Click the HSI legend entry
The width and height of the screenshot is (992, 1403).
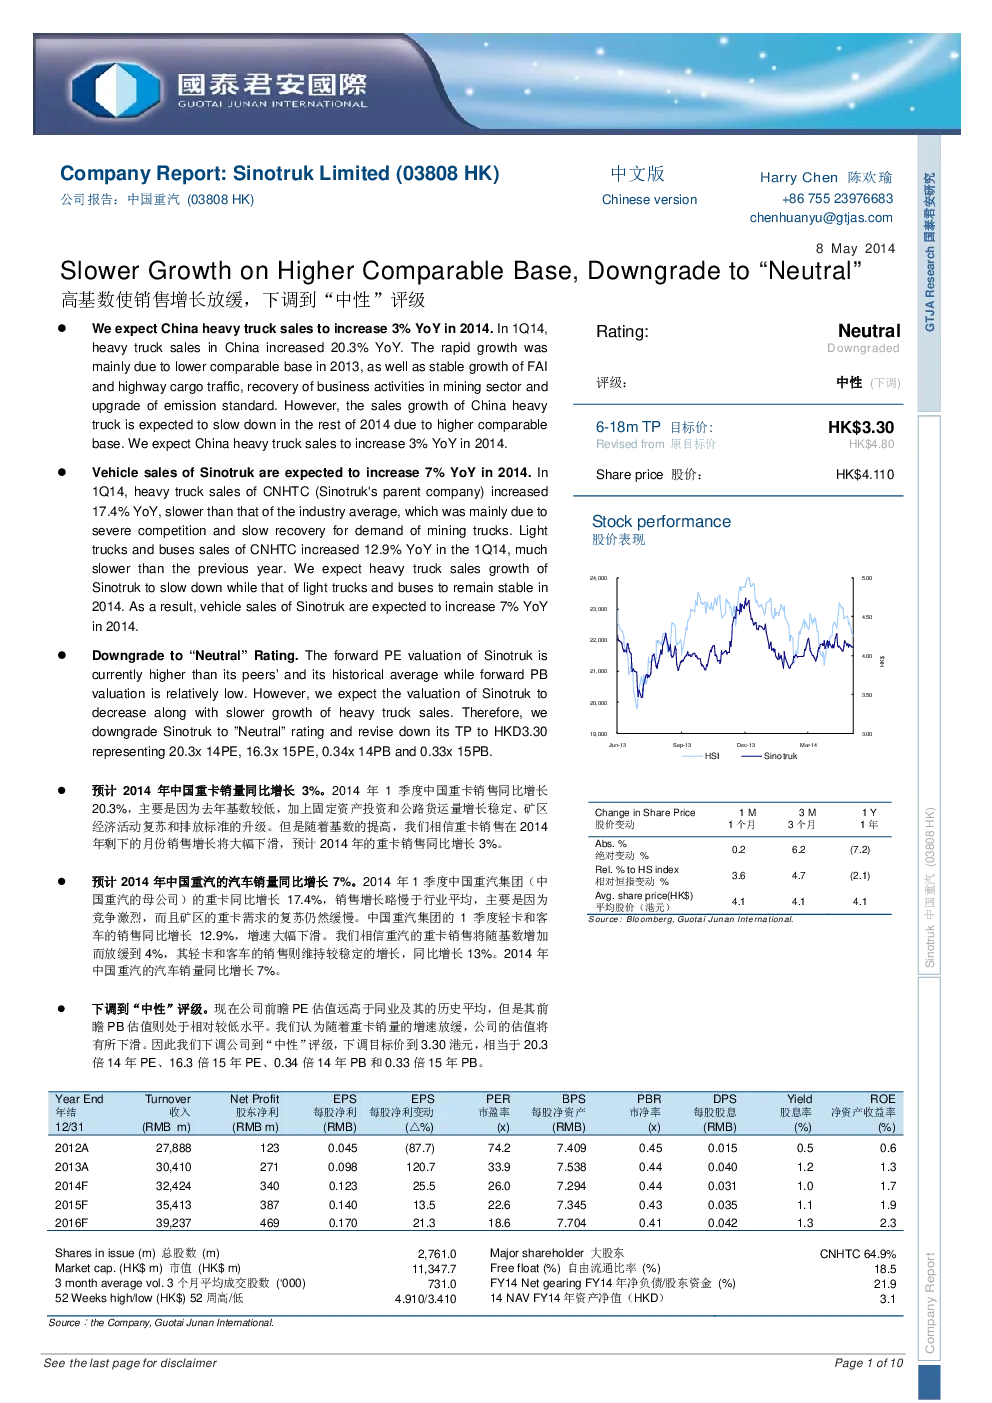point(700,756)
